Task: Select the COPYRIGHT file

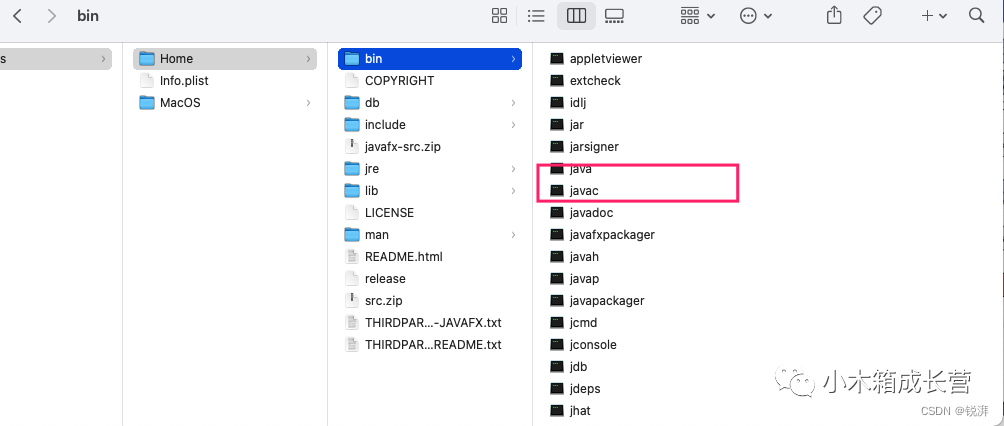Action: pos(430,81)
